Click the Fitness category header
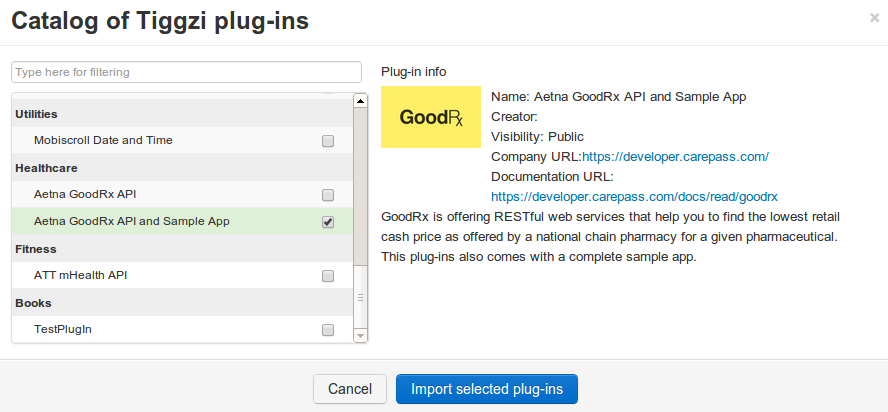 36,249
